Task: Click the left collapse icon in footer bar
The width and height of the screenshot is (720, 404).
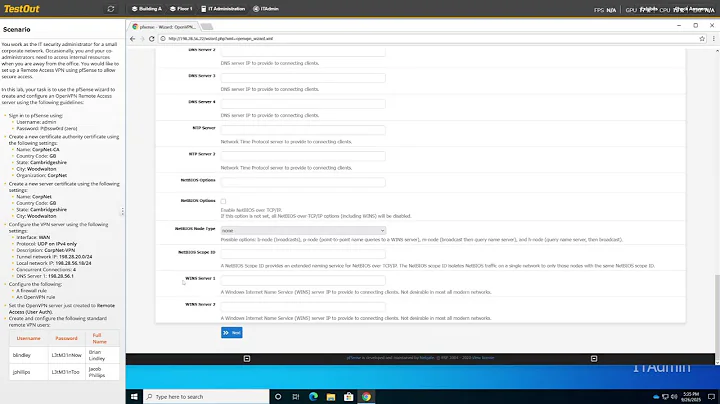Action: 247,359
